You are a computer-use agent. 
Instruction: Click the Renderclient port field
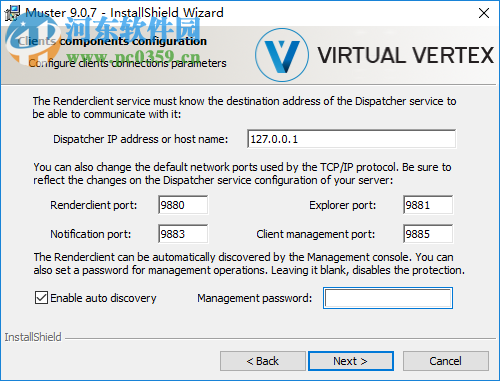183,205
